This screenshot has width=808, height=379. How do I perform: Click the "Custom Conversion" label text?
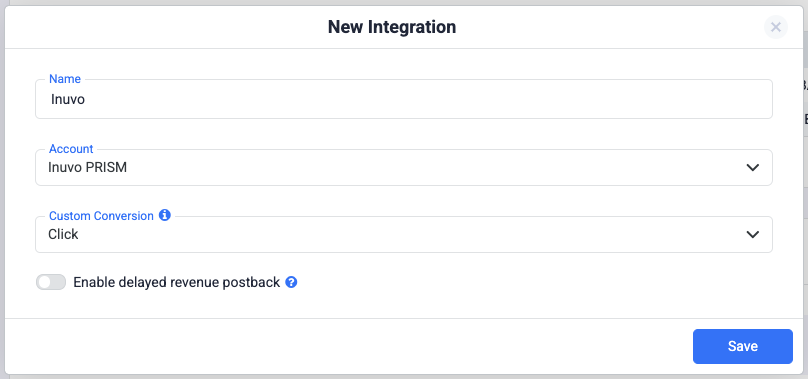point(102,216)
